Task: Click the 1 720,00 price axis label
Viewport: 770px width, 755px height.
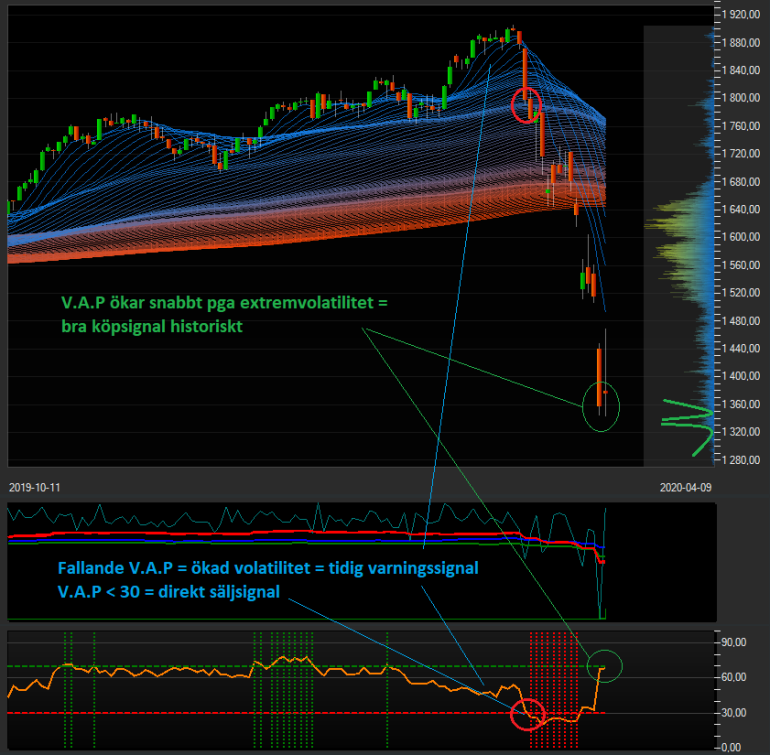Action: 741,154
